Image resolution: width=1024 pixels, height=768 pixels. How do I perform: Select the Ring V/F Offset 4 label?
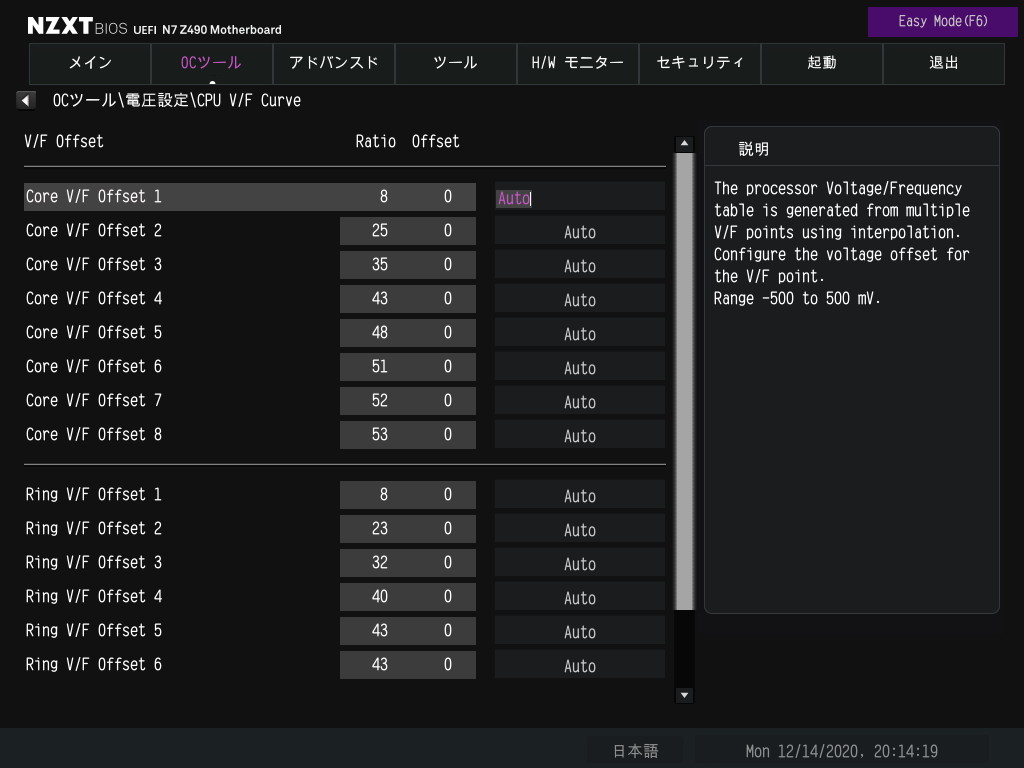click(x=93, y=596)
